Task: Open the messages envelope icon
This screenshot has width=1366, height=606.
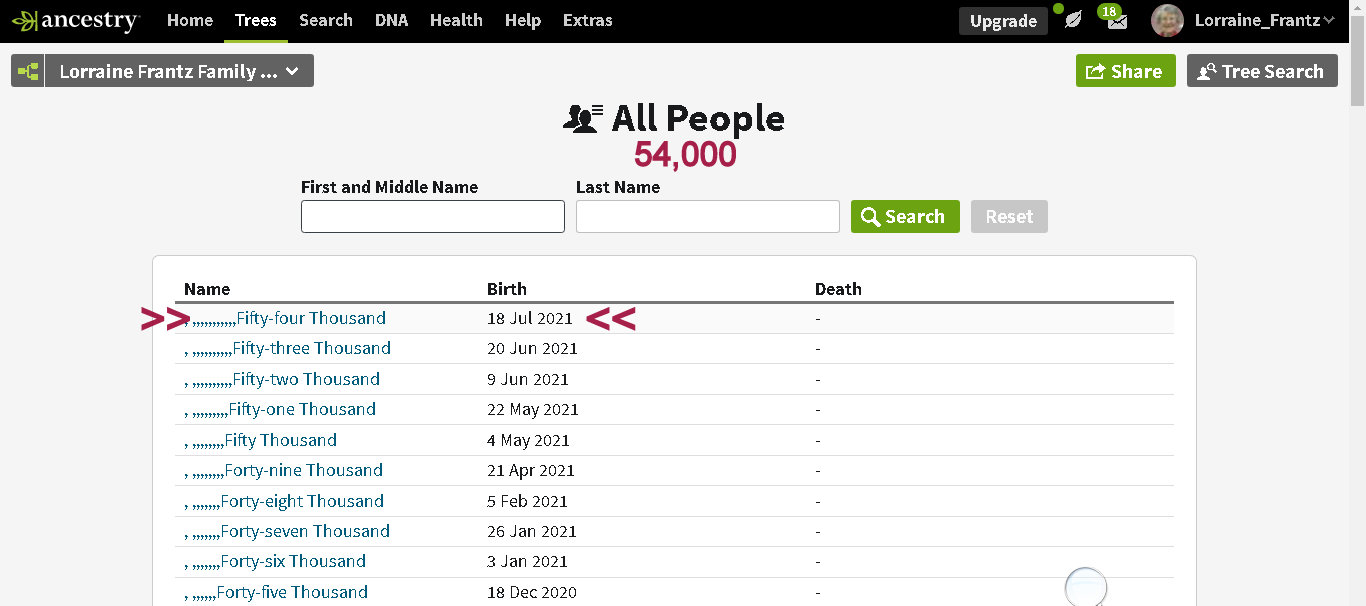Action: point(1116,20)
